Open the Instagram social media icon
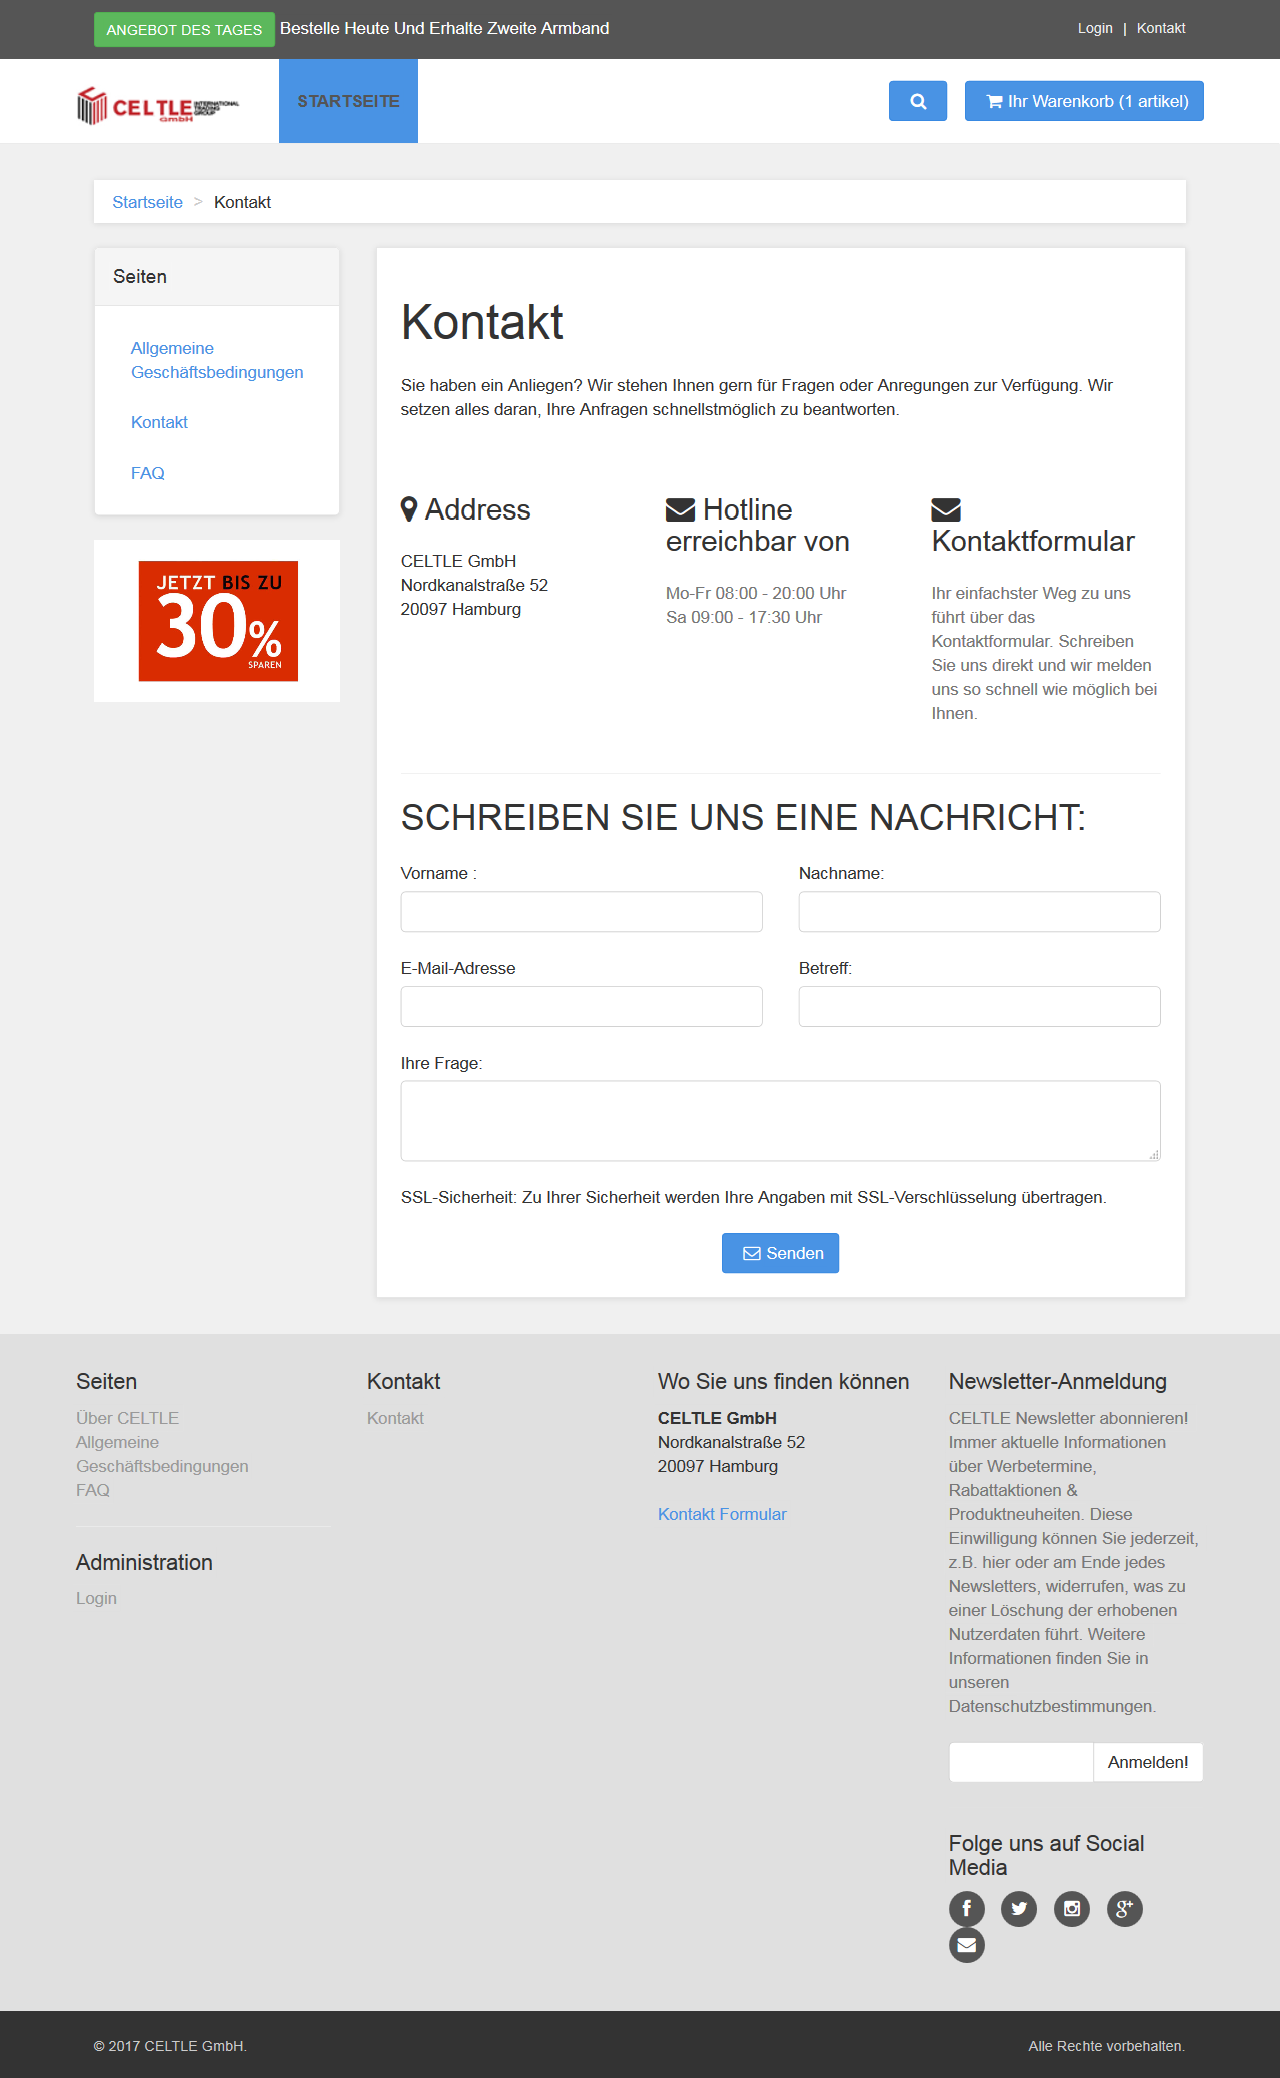 [1071, 1908]
